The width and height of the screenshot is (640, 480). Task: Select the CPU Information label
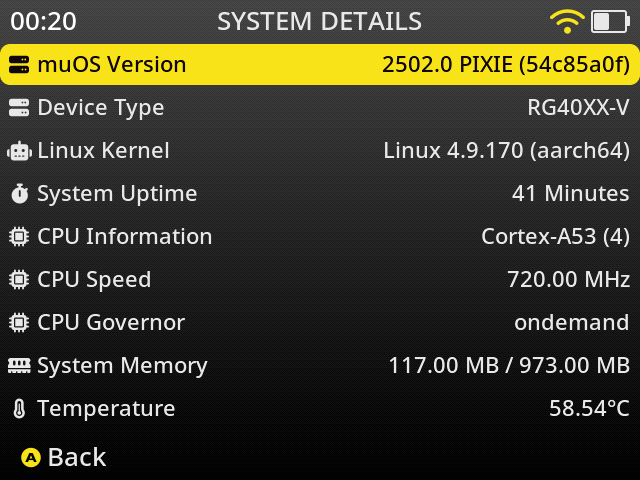point(124,237)
